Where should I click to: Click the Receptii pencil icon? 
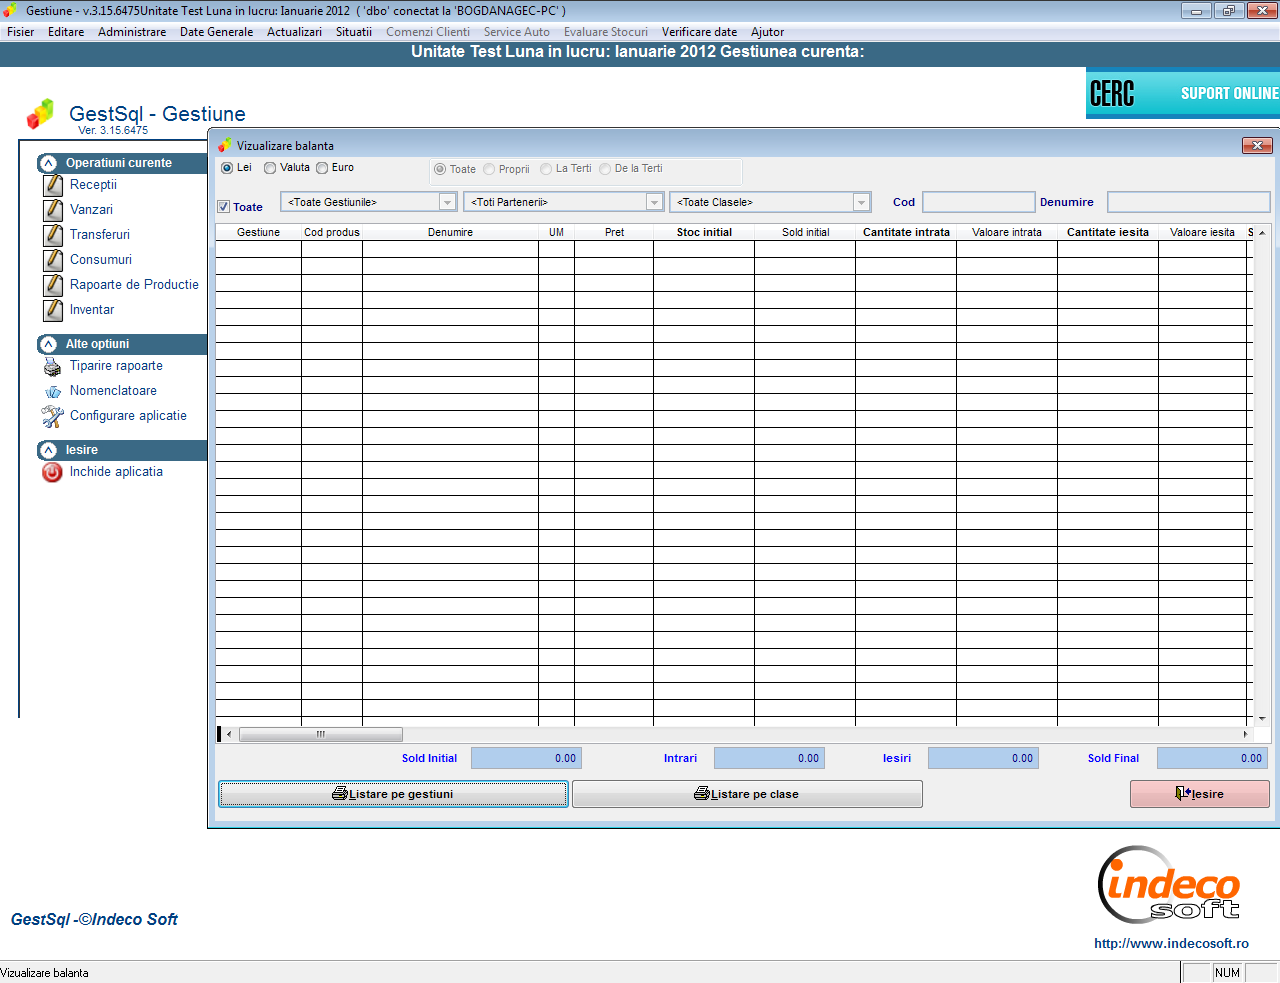click(53, 185)
